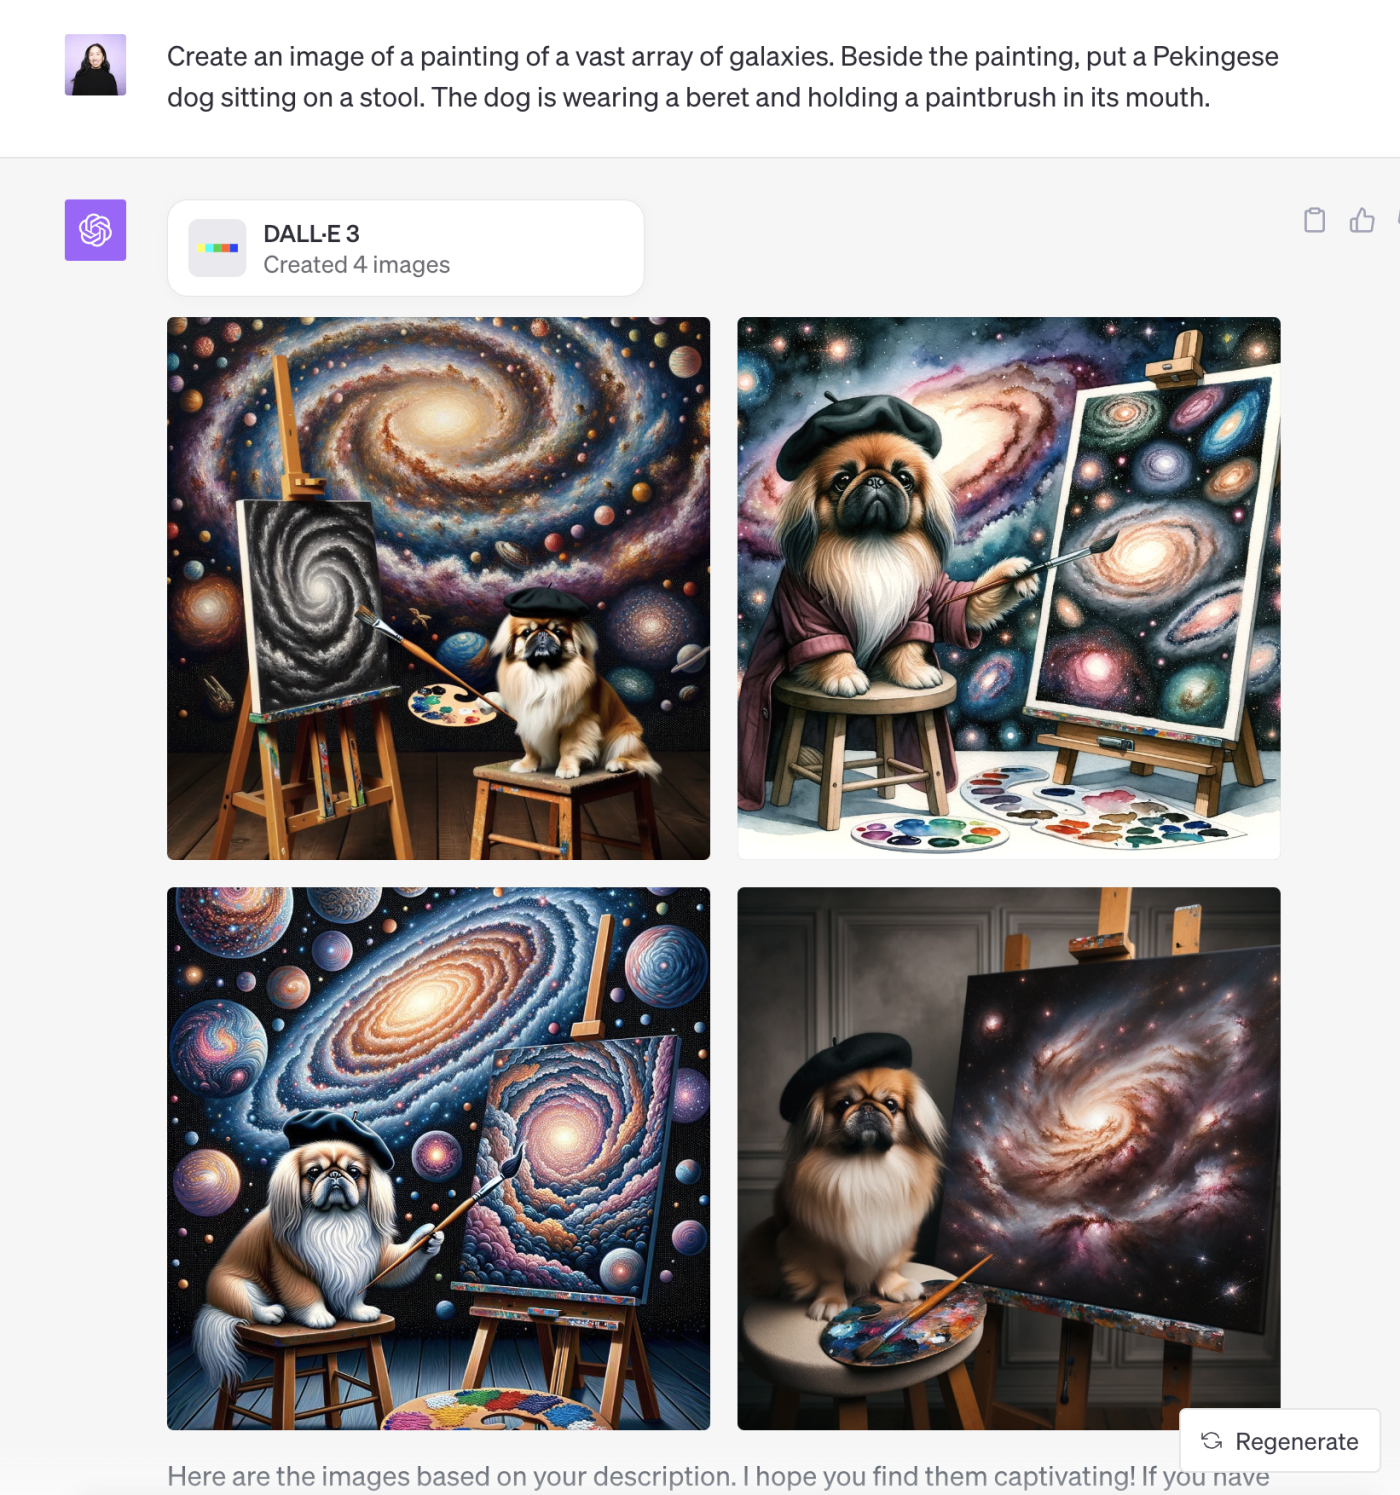Screen dimensions: 1400x1495
Task: Open the top-left galaxy painting image
Action: coord(438,588)
